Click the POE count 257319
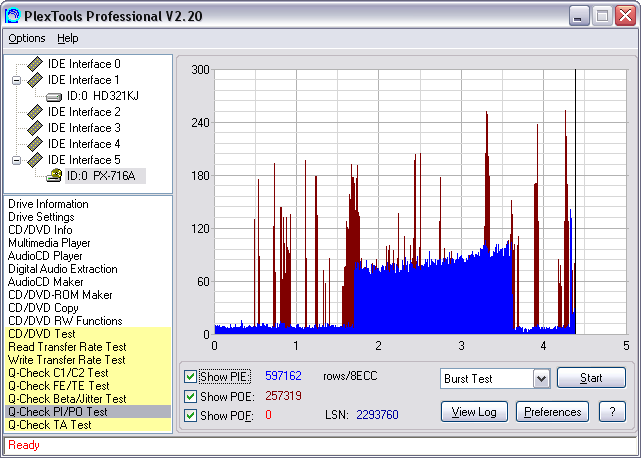 tap(283, 396)
